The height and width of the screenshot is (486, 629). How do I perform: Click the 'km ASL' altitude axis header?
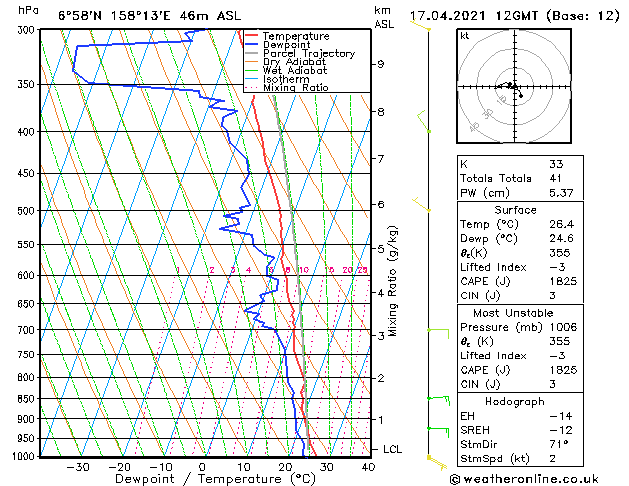click(x=384, y=17)
